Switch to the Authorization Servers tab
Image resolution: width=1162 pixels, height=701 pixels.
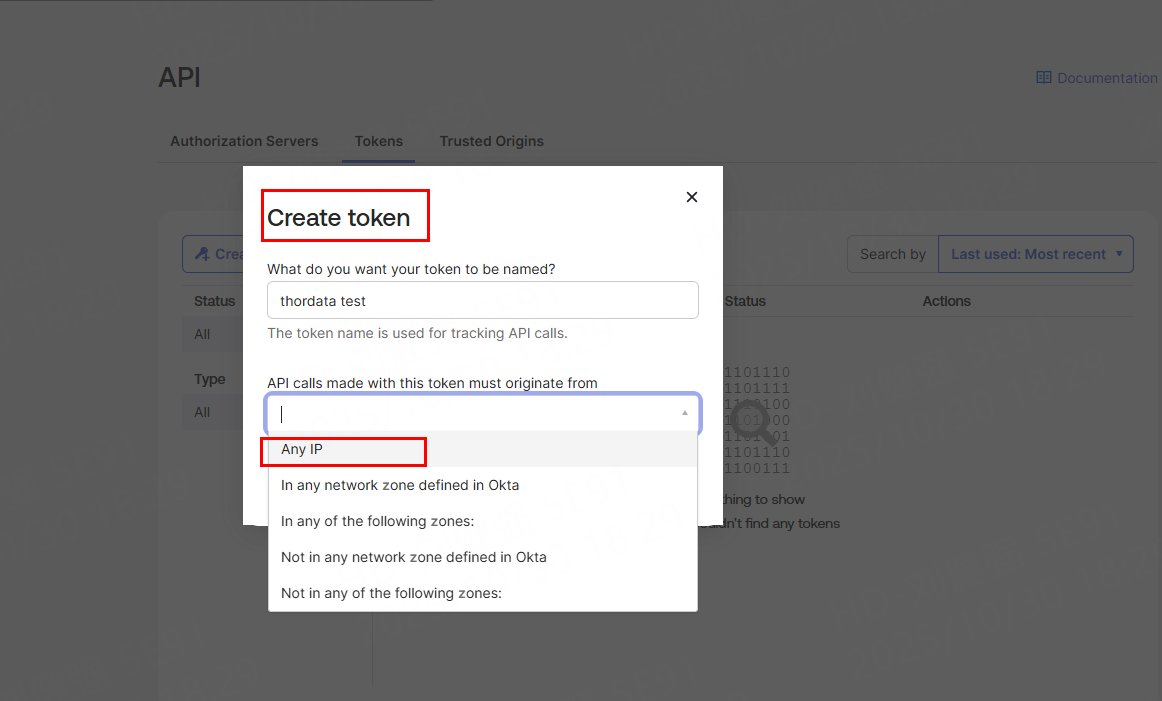(244, 141)
